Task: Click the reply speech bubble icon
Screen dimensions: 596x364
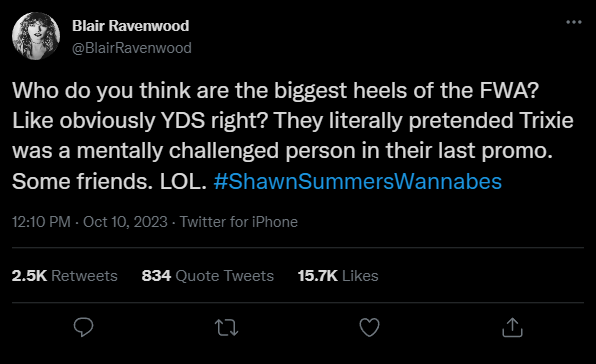Action: click(83, 327)
